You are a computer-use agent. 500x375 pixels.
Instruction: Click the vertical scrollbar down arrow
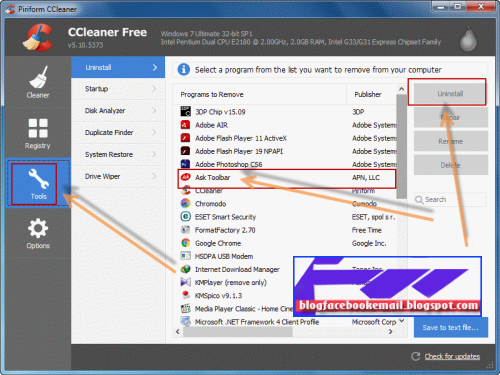[401, 321]
